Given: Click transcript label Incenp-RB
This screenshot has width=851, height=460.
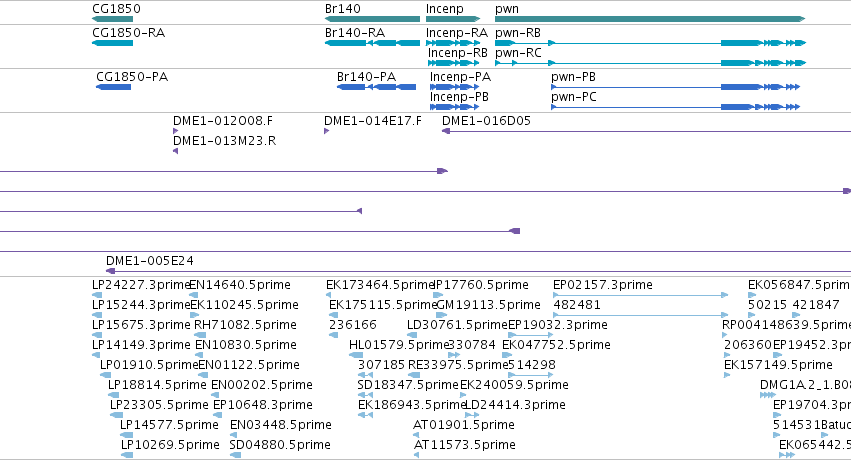Looking at the screenshot, I should point(458,53).
